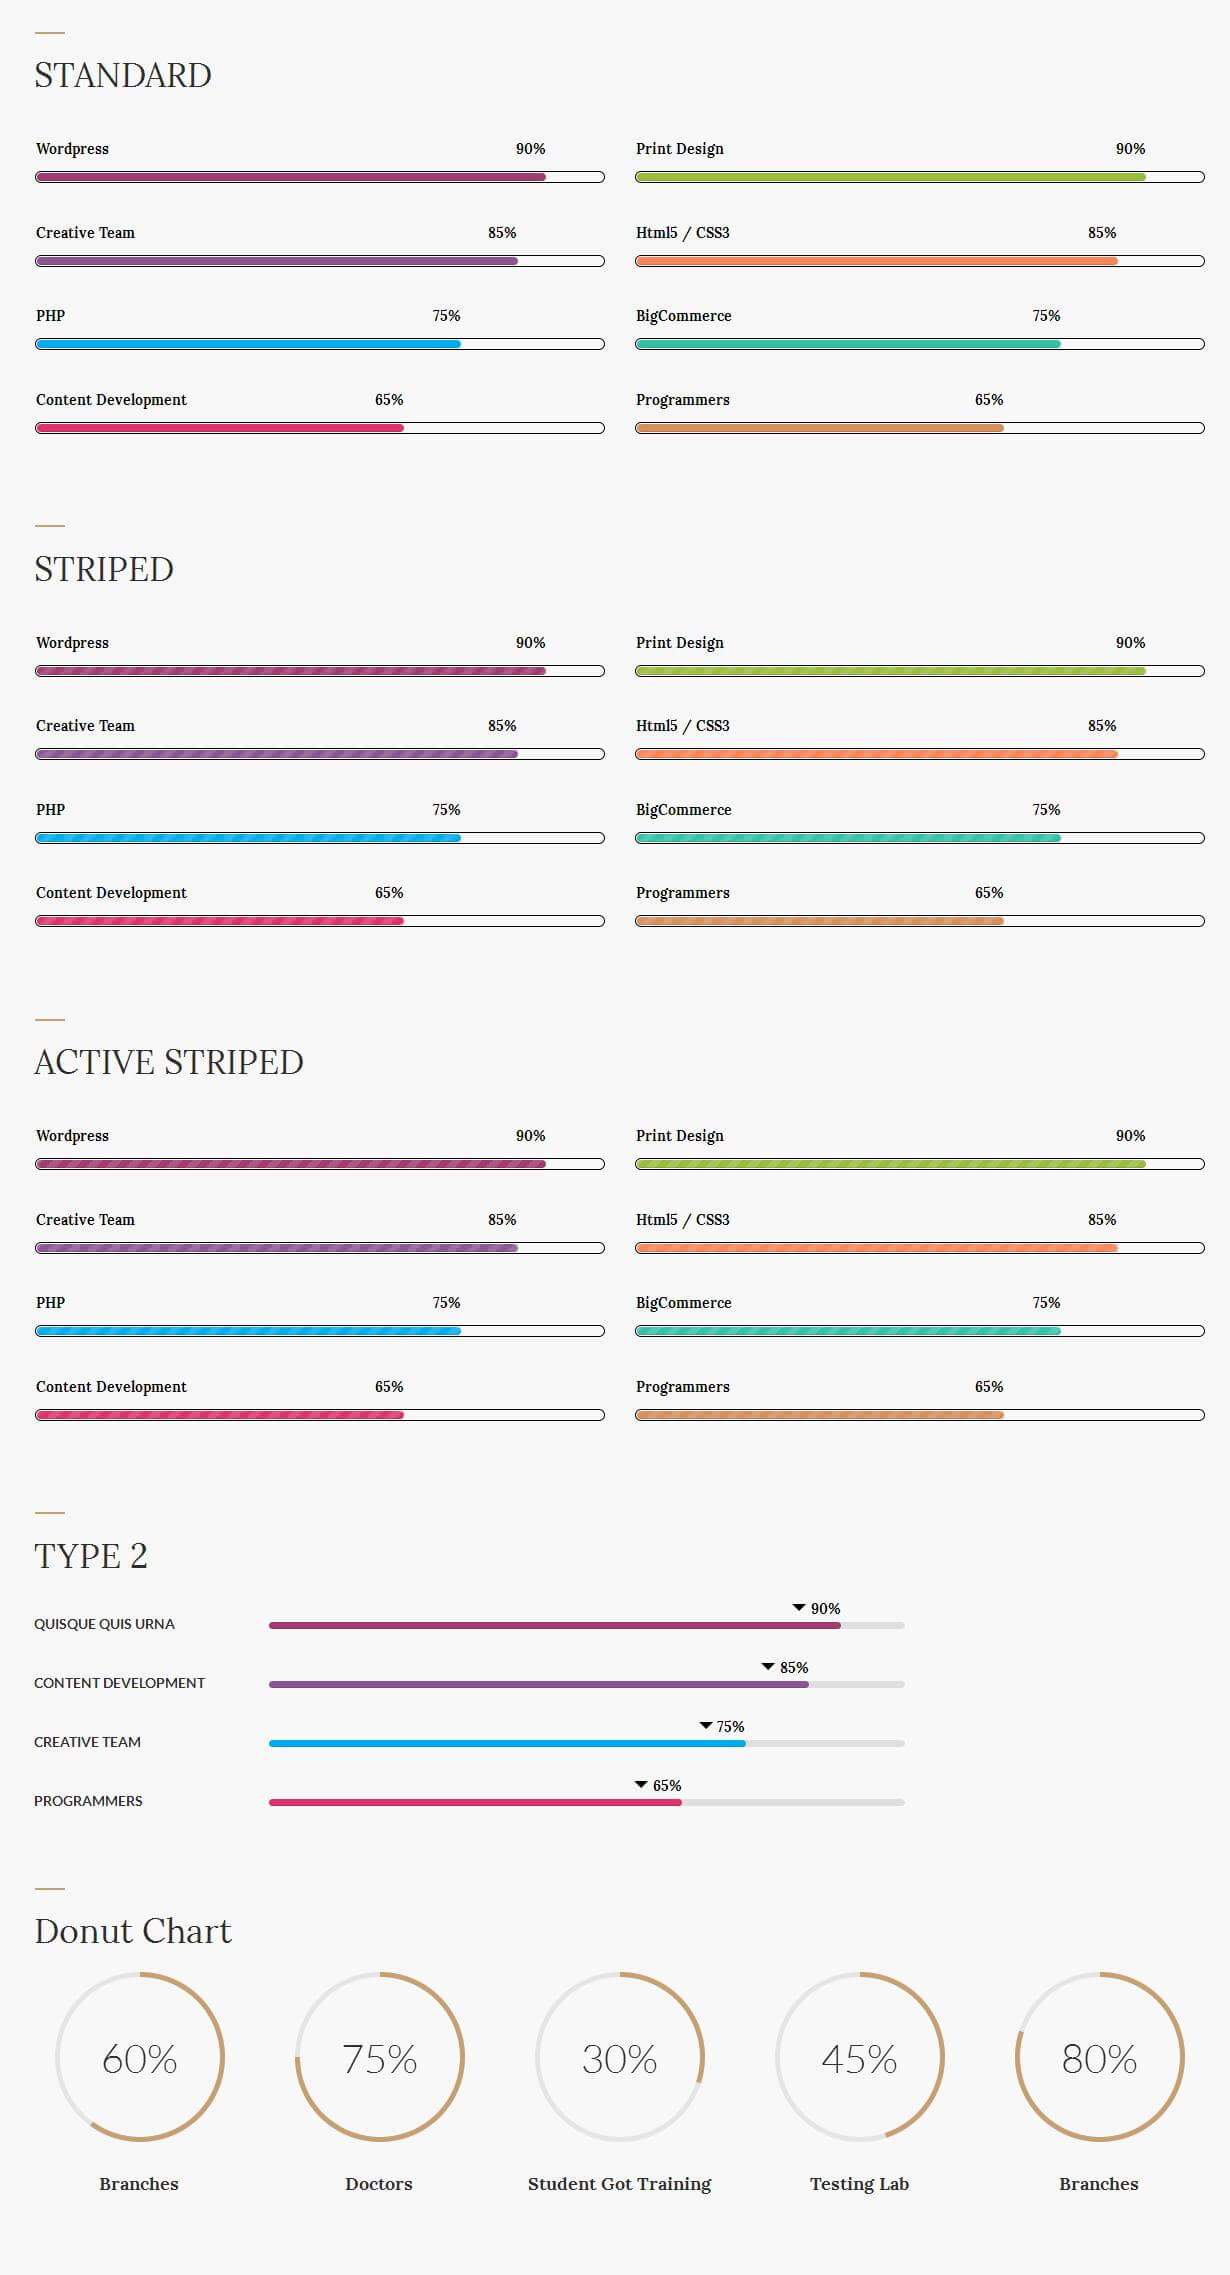Click the 30% Student Got Training donut
This screenshot has width=1230, height=2275.
pos(620,2057)
